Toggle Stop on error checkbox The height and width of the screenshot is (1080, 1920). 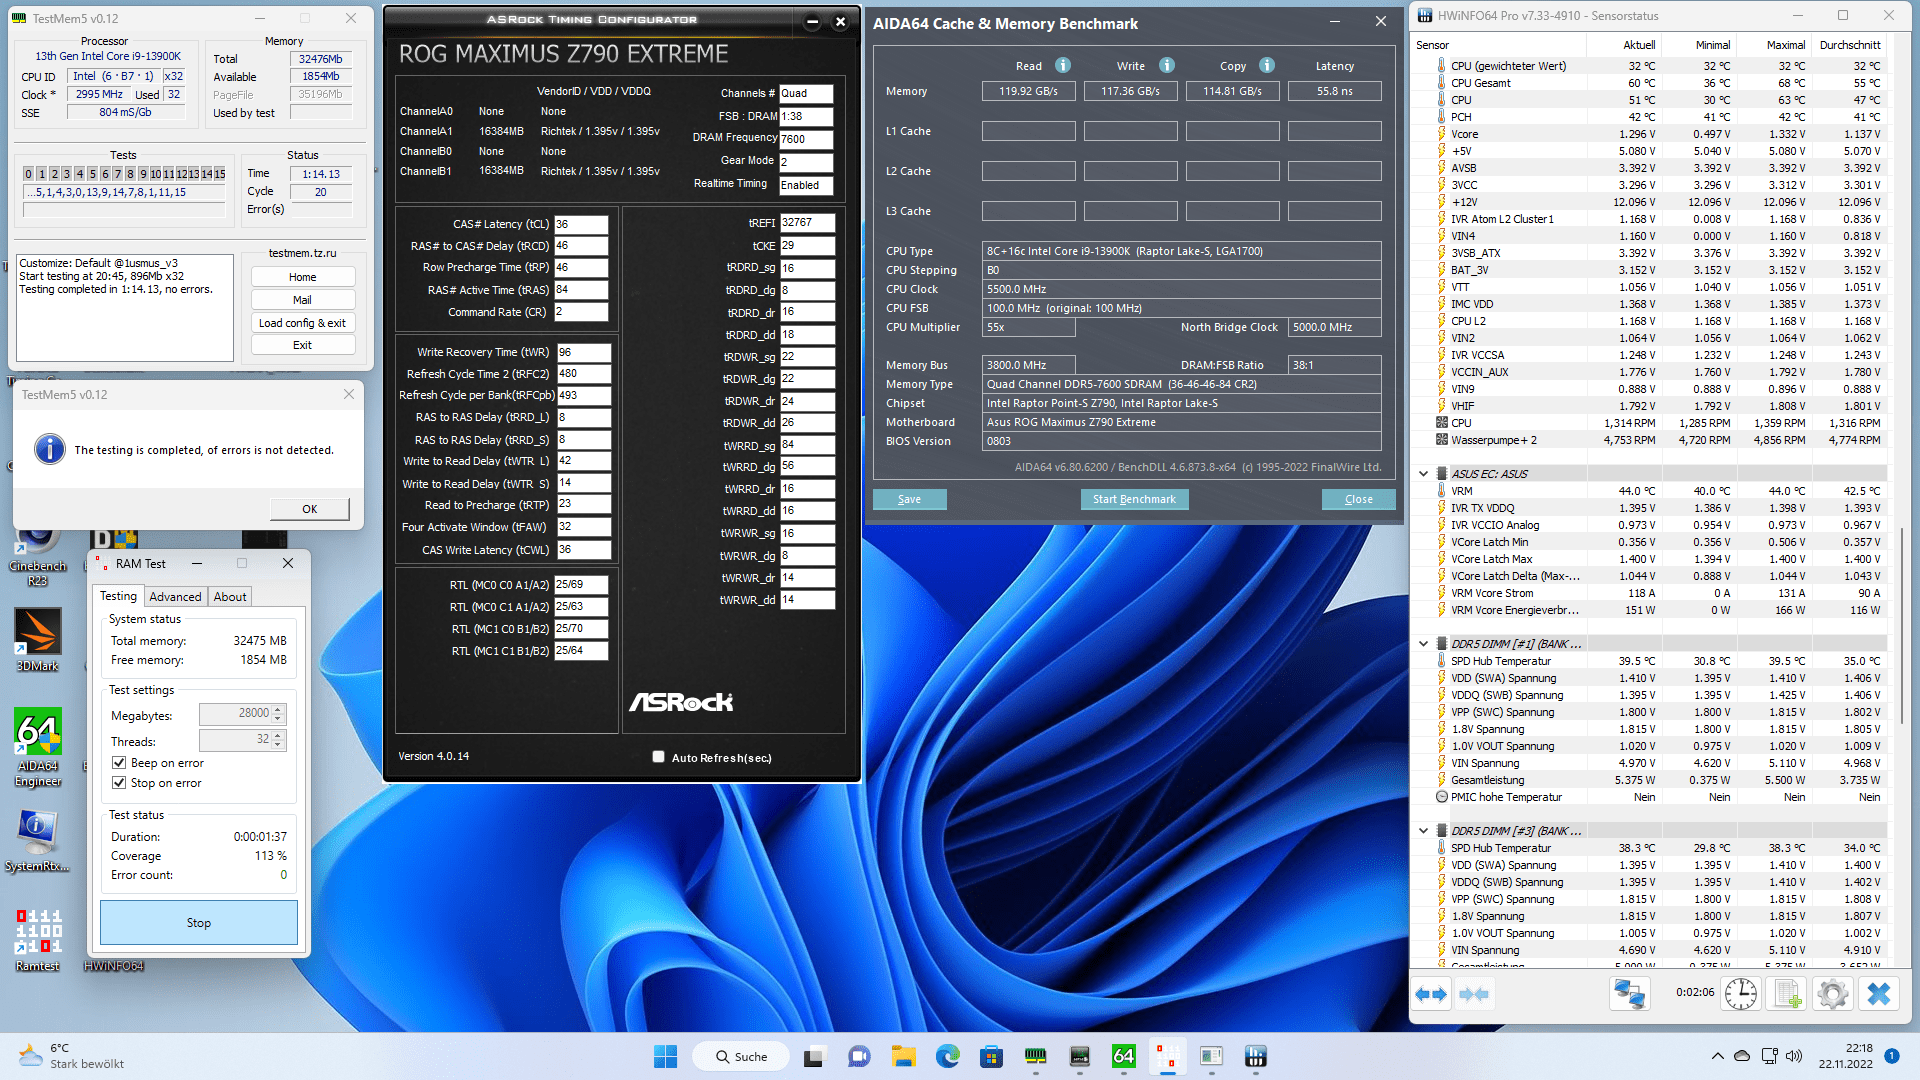pyautogui.click(x=119, y=783)
